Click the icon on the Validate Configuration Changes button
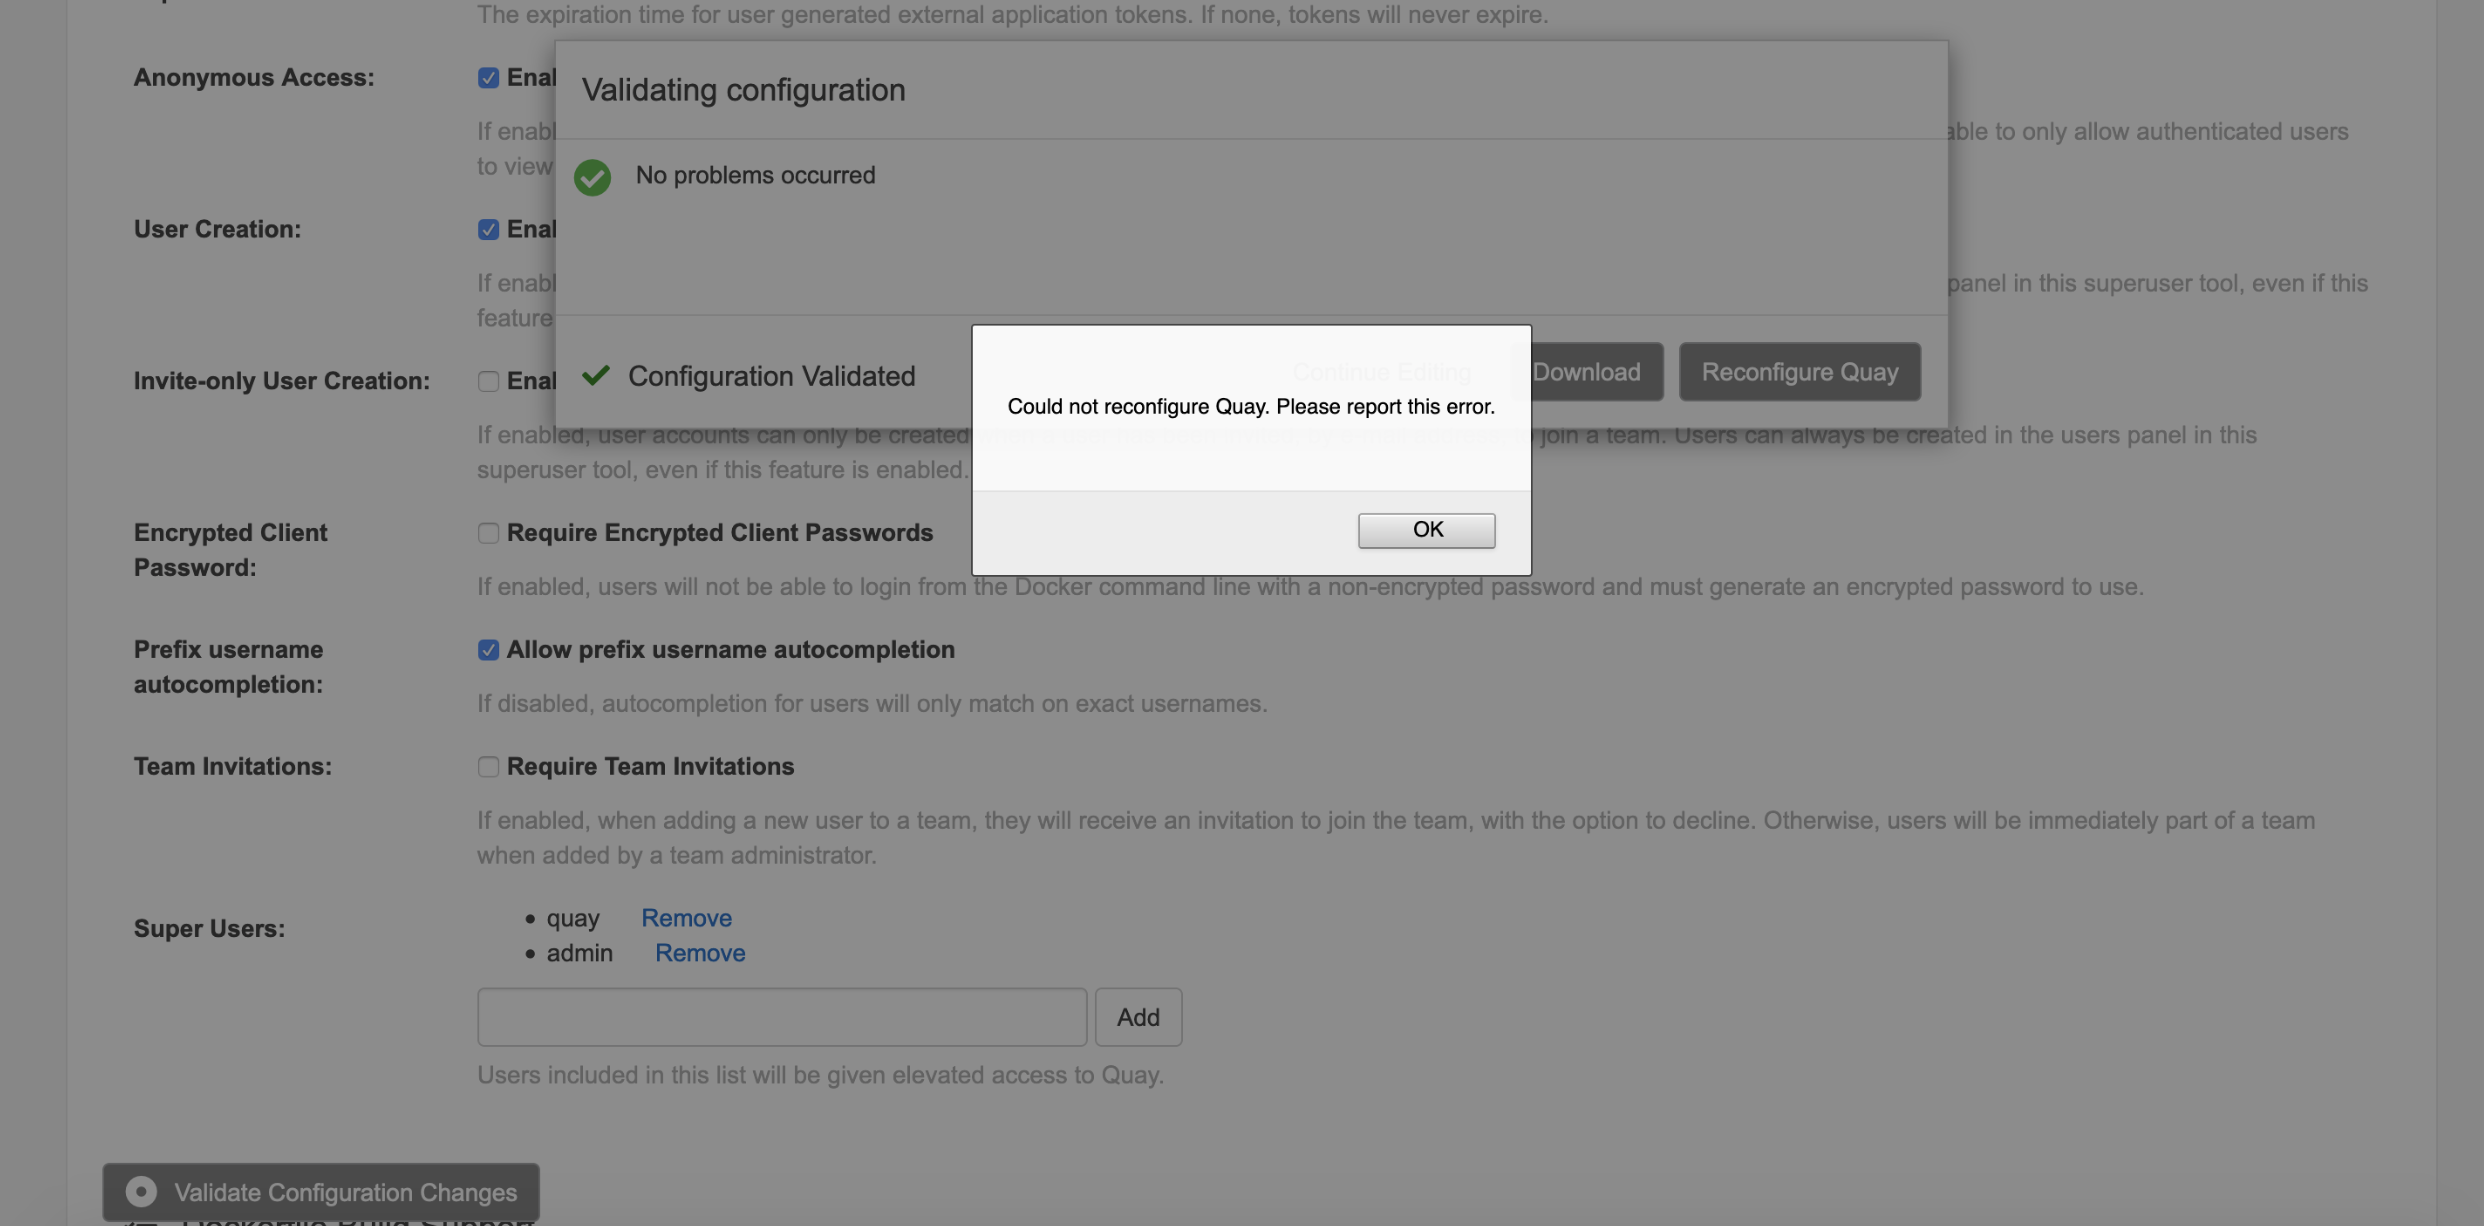This screenshot has width=2484, height=1226. click(x=141, y=1191)
